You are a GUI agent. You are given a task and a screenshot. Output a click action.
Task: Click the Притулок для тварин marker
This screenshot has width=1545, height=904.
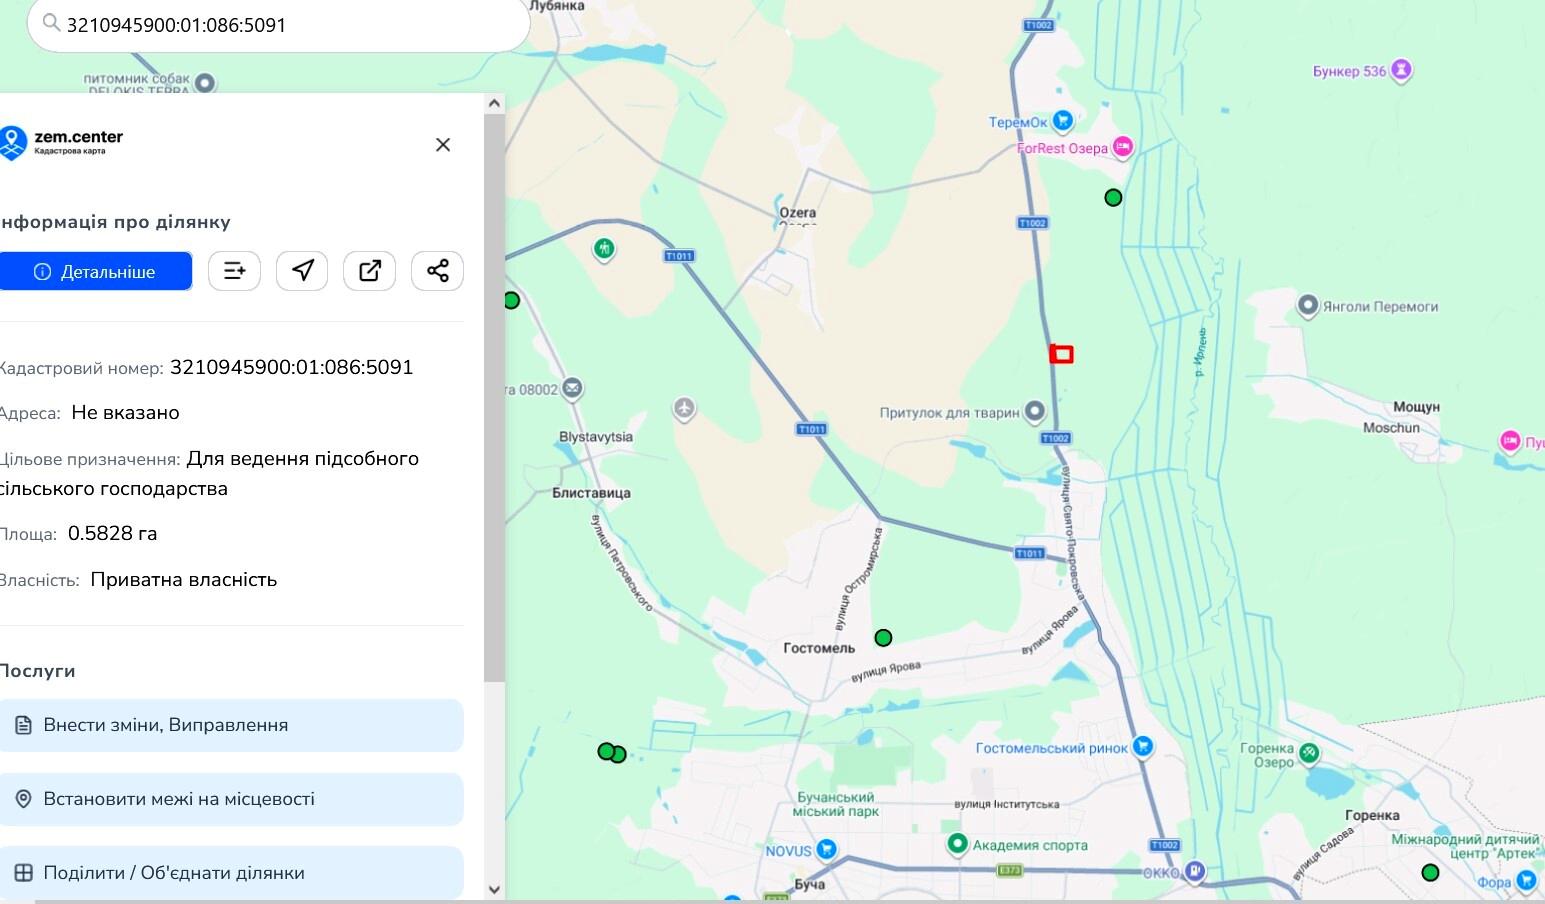pyautogui.click(x=1035, y=411)
